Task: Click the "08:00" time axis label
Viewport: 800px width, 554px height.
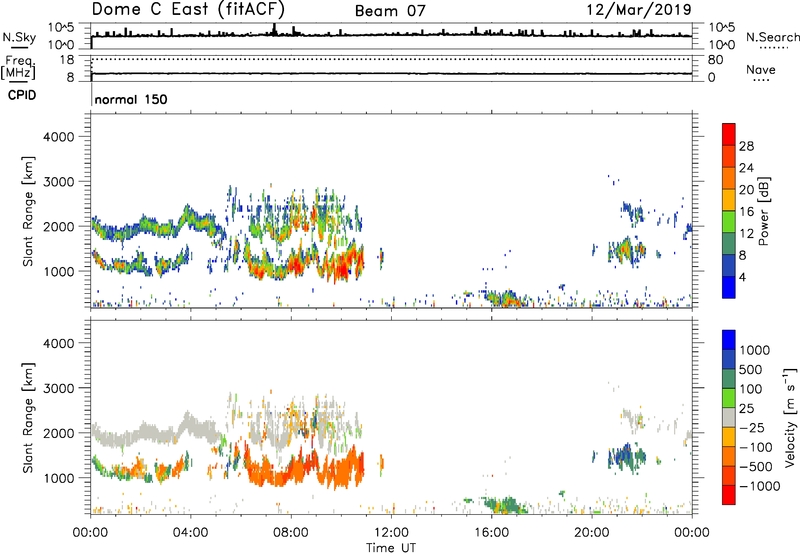Action: (291, 533)
